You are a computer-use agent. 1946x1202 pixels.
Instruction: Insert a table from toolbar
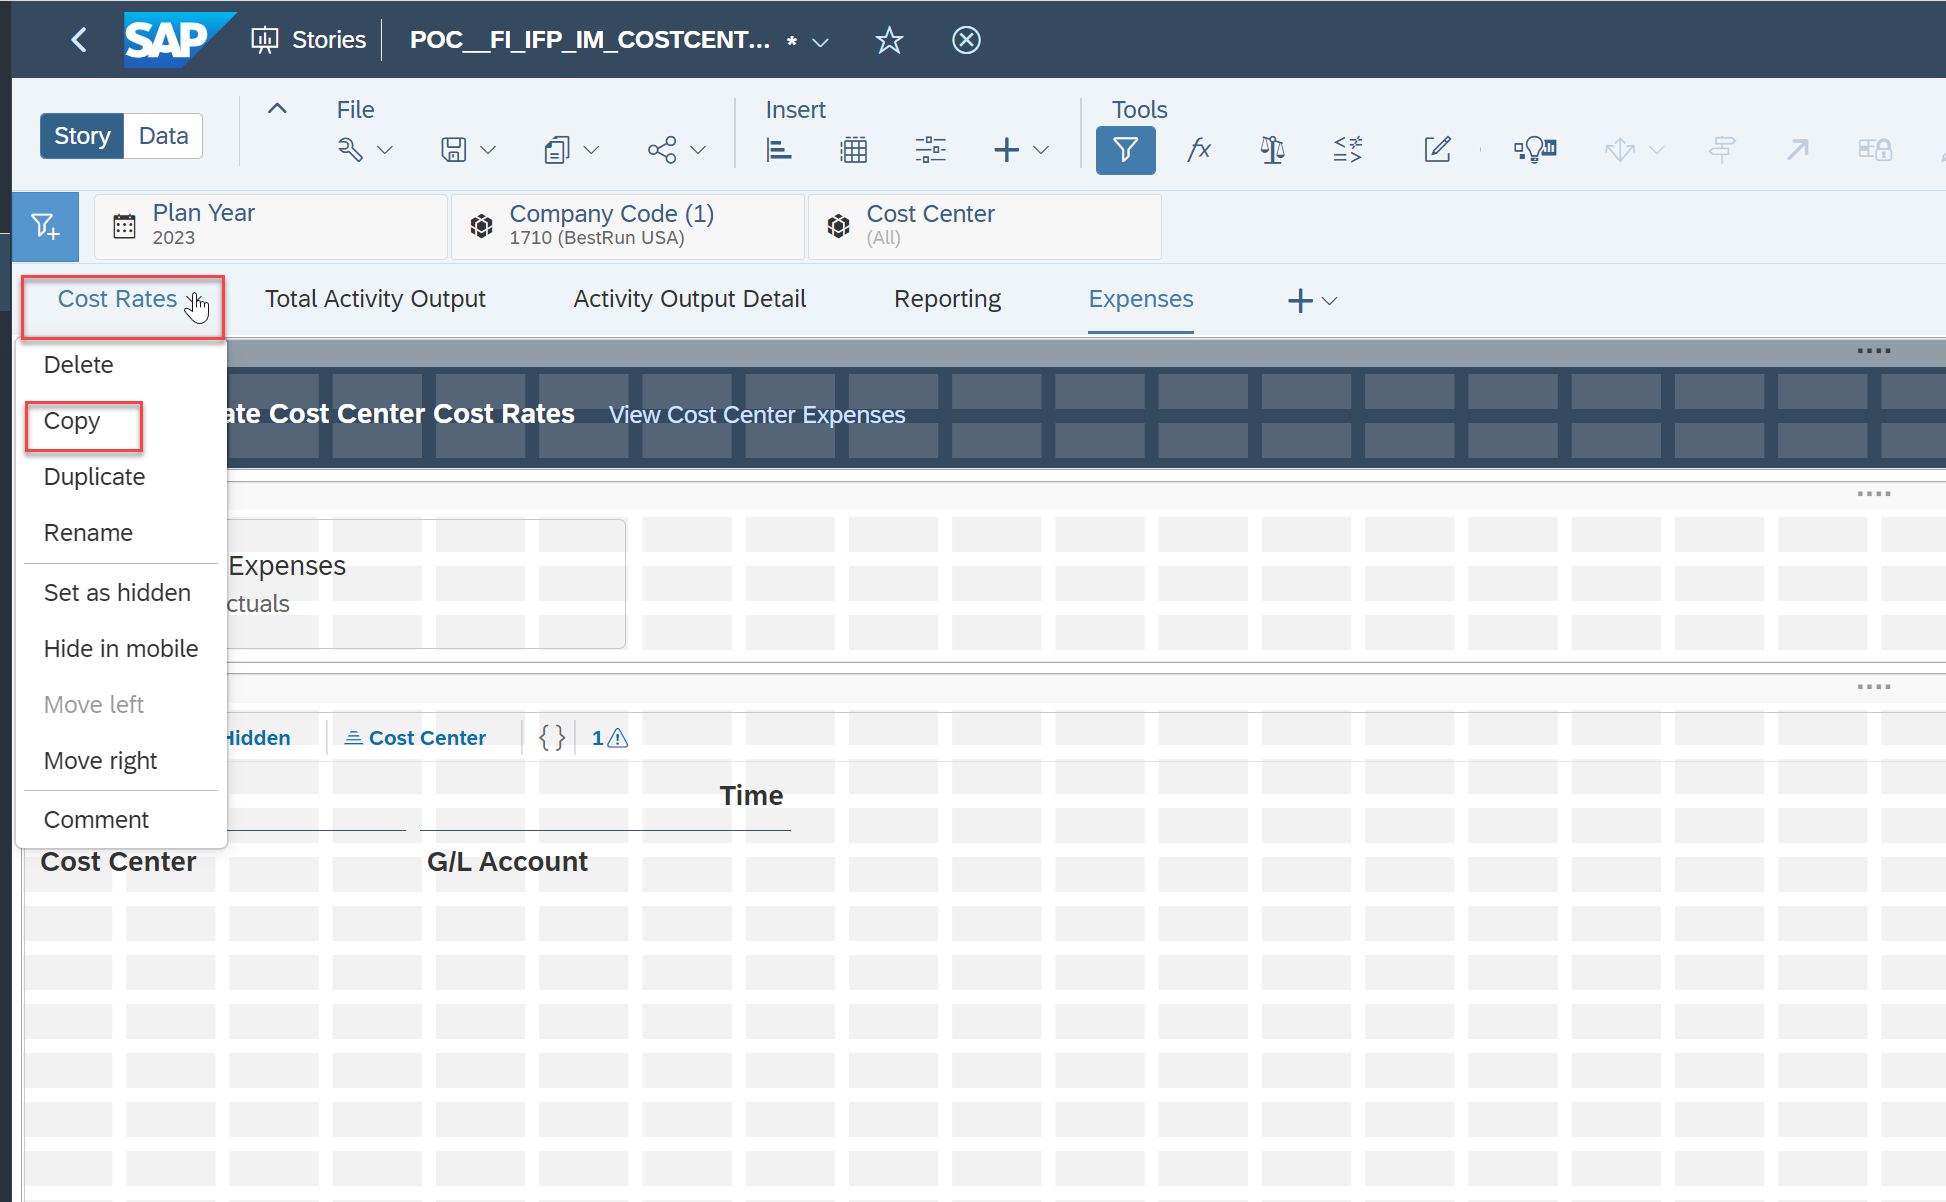pos(853,150)
